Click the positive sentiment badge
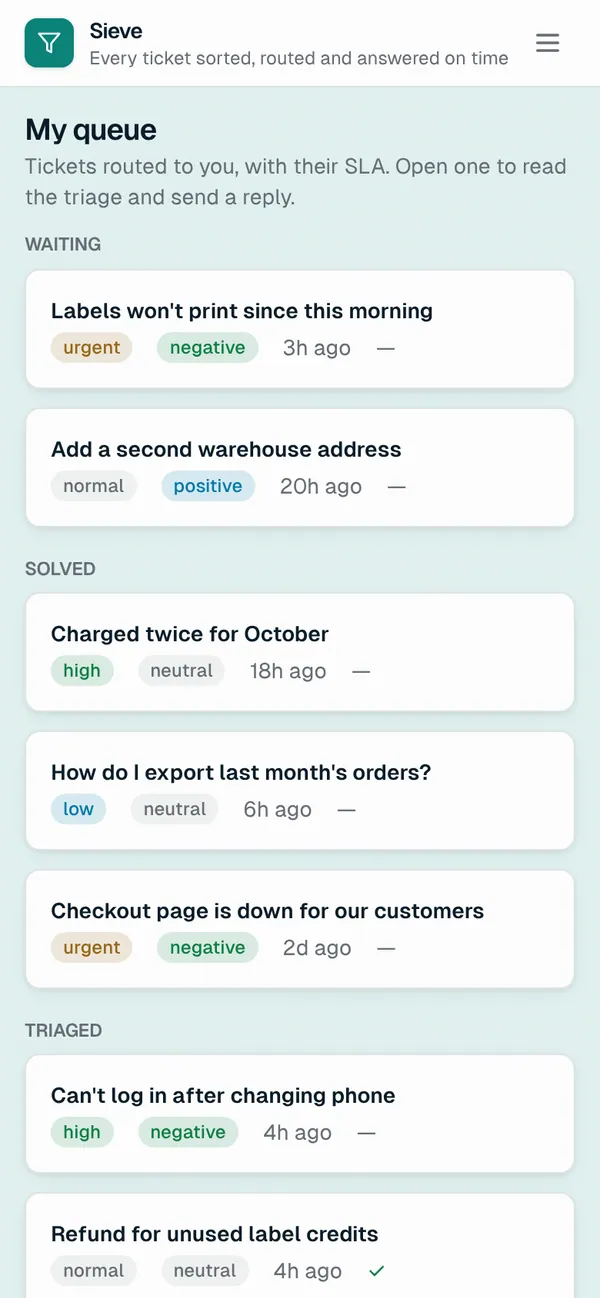Image resolution: width=600 pixels, height=1298 pixels. point(208,486)
